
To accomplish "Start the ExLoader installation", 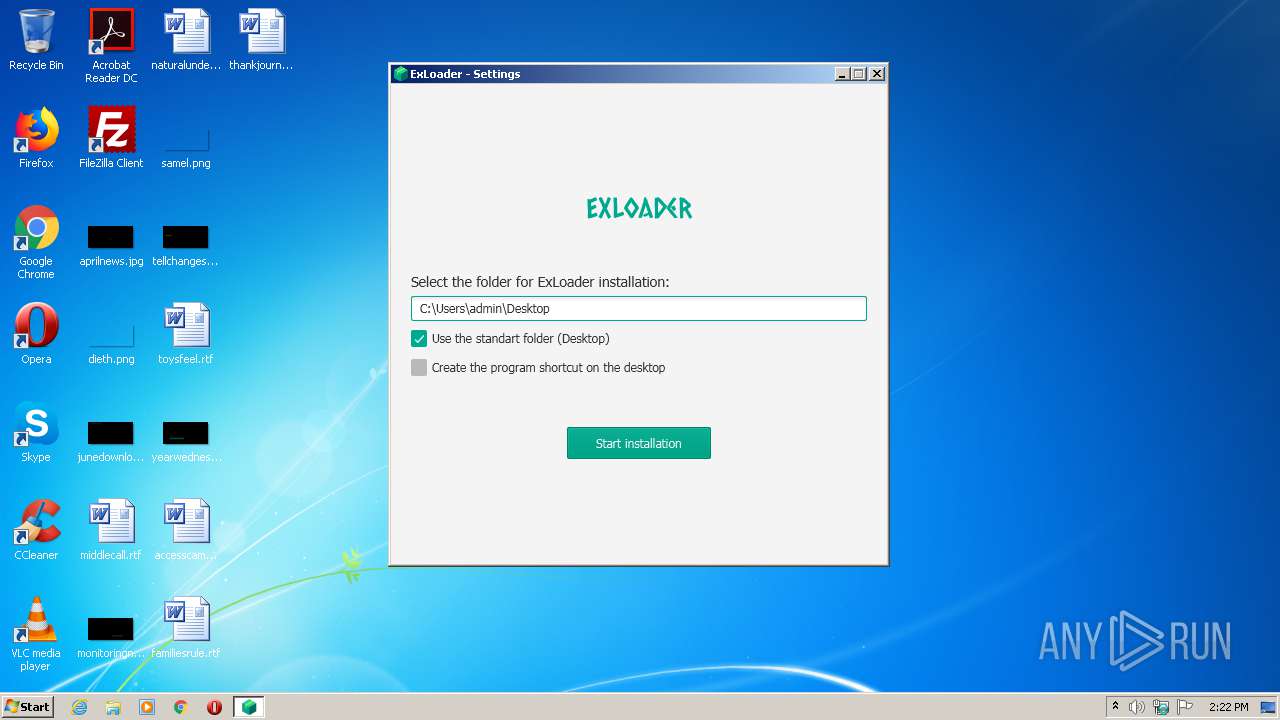I will (638, 443).
